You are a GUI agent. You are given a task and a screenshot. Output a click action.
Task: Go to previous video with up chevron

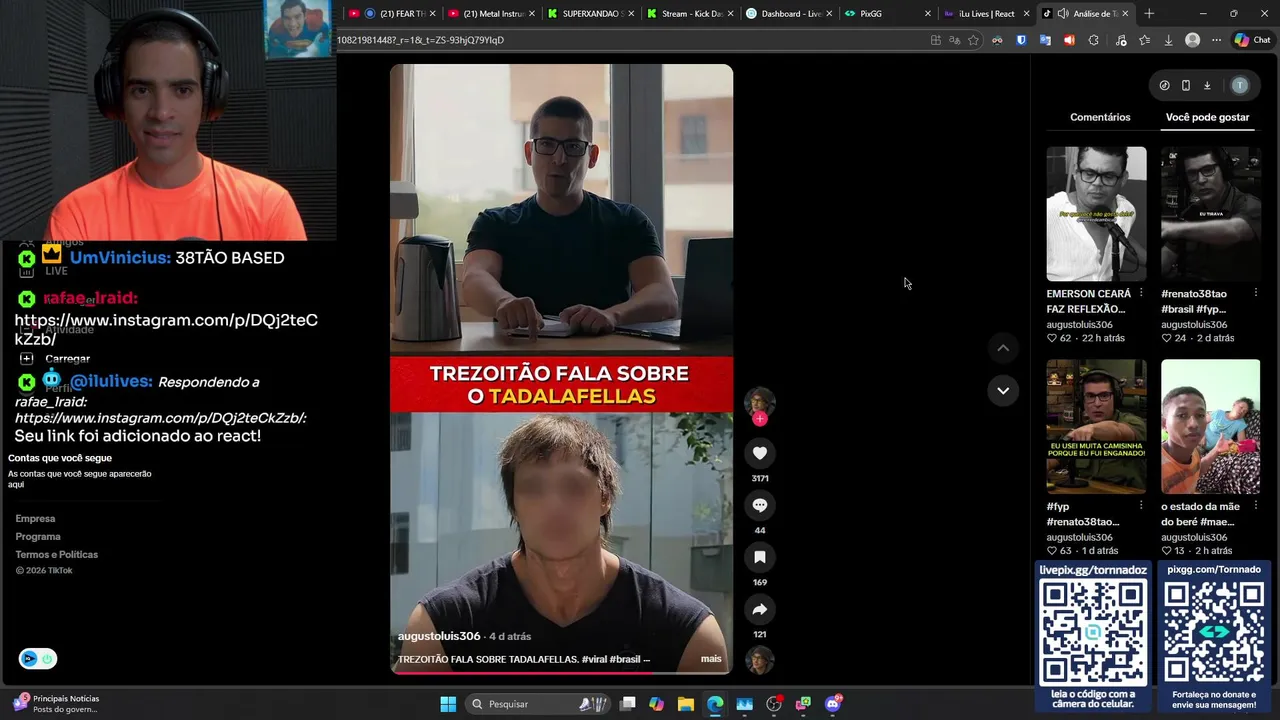[1003, 348]
